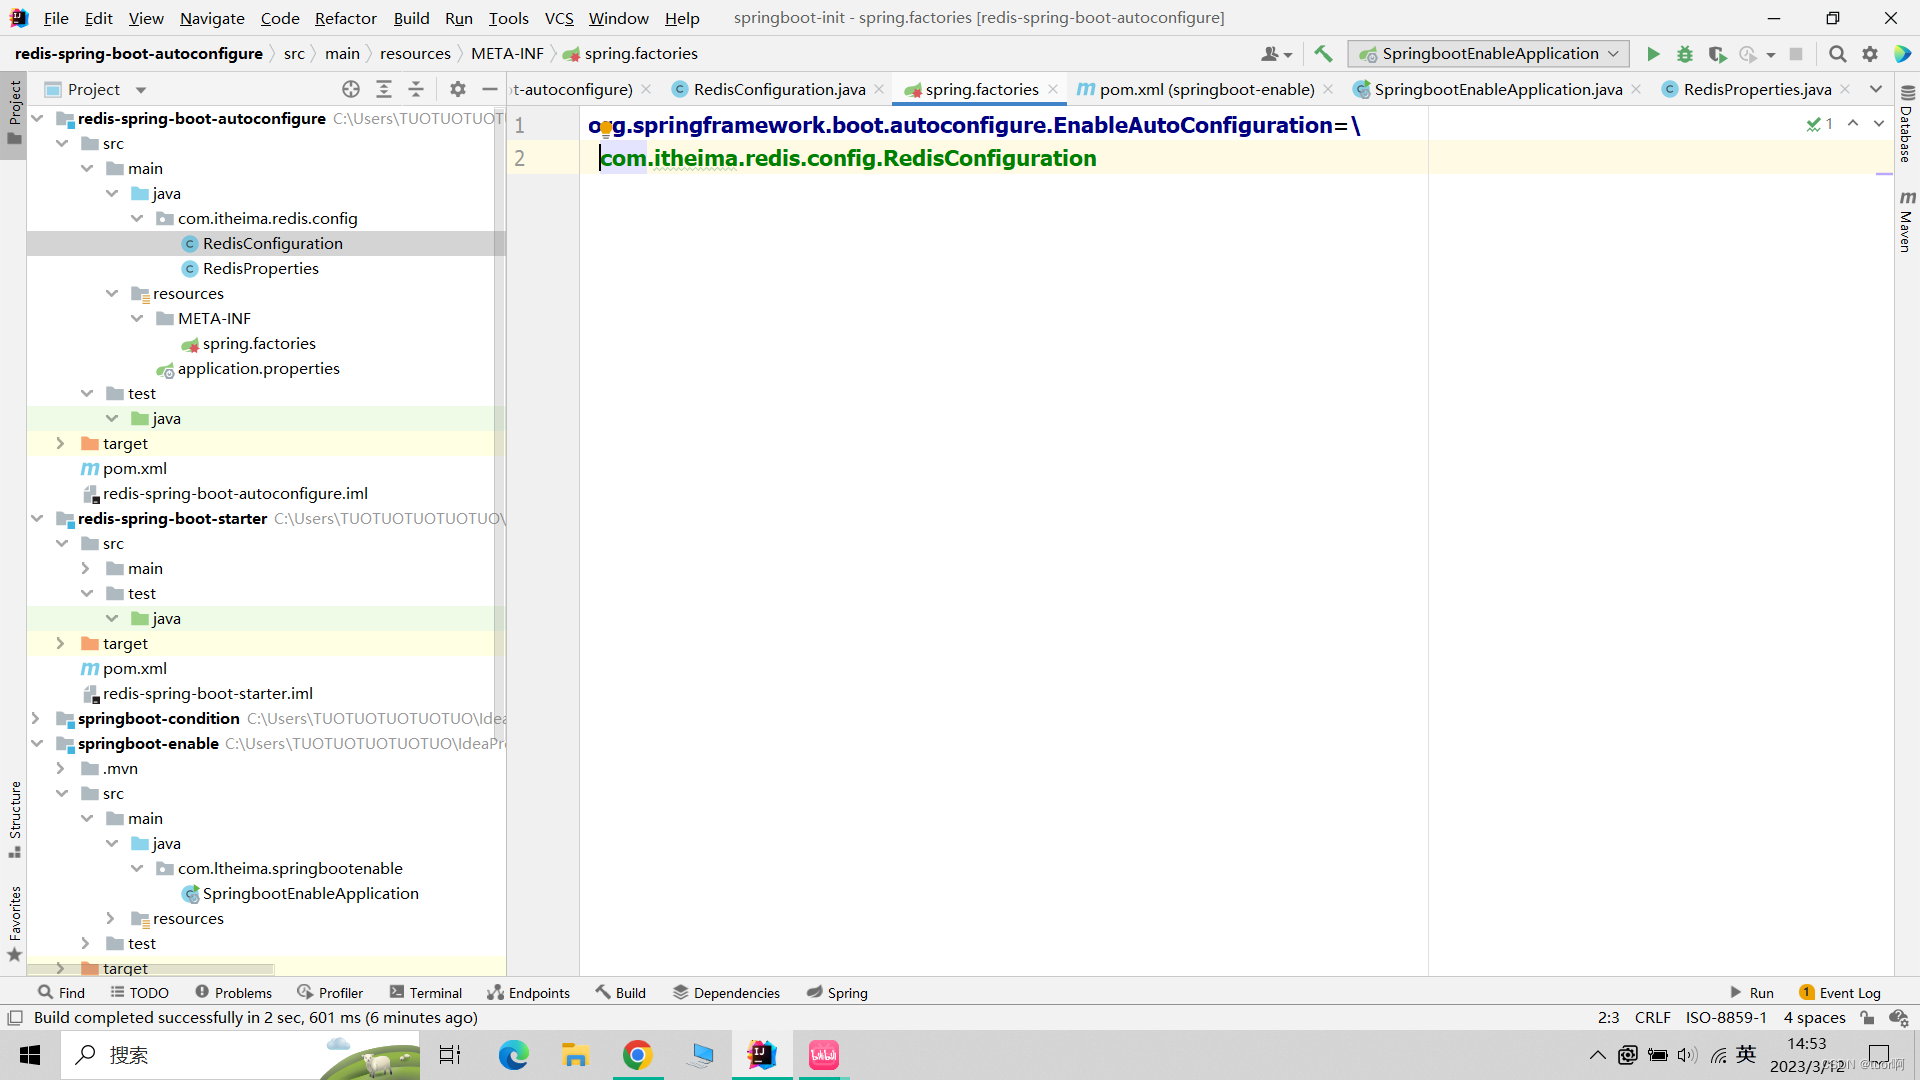Open SpringbootEnableApplication run configuration dropdown
The image size is (1920, 1080).
1488,54
